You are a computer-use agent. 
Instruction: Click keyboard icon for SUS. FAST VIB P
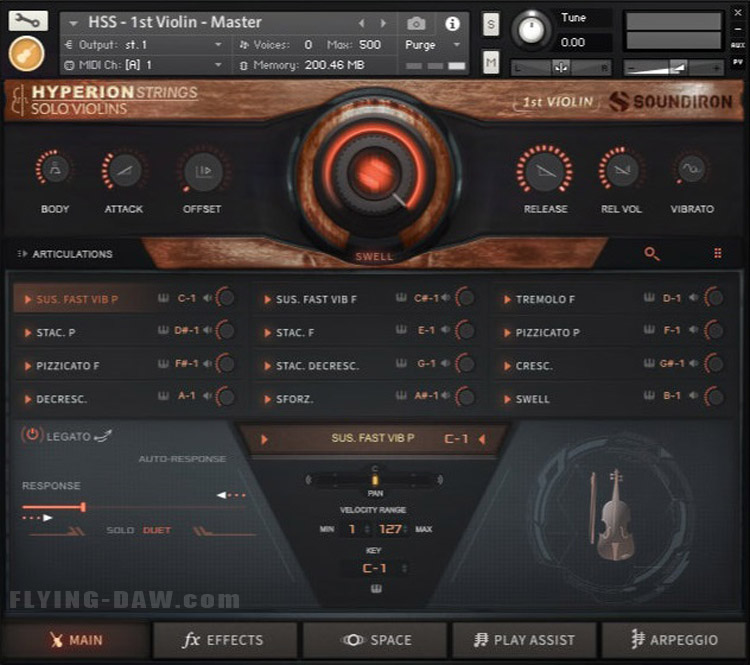(163, 298)
